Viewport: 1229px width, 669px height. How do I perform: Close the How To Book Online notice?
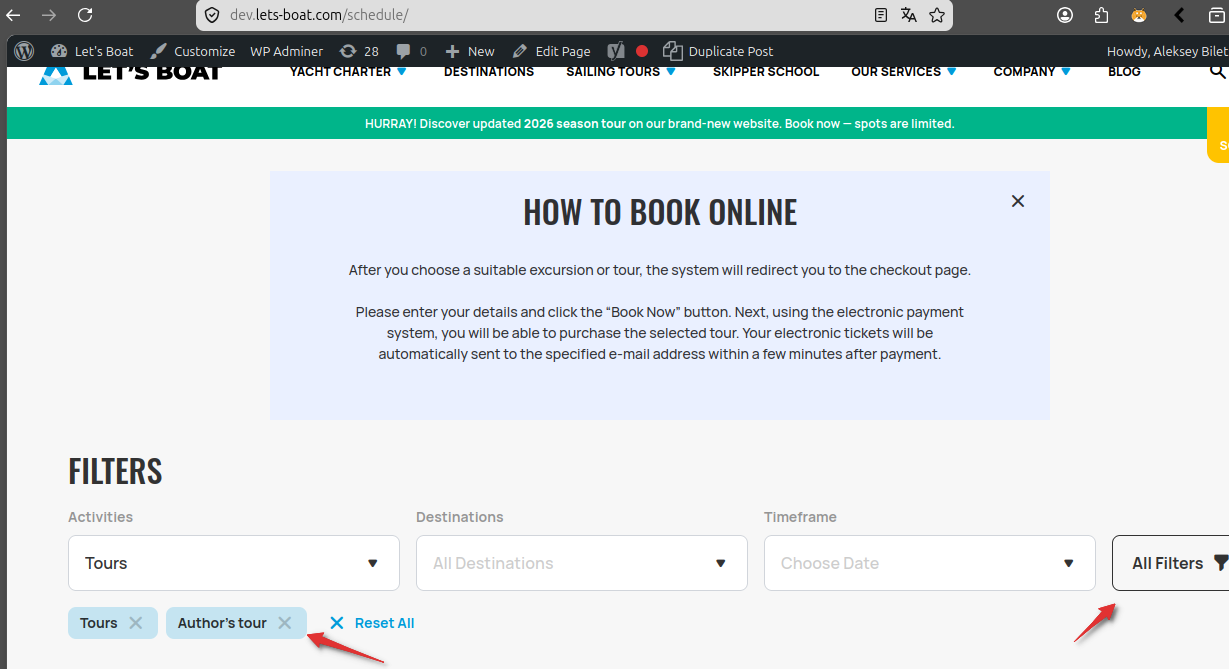tap(1018, 201)
